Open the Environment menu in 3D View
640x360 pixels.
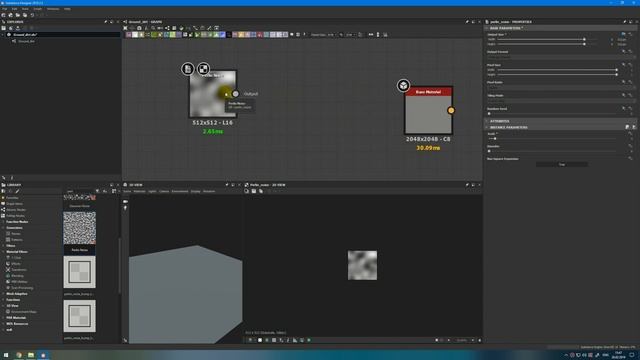click(x=180, y=191)
